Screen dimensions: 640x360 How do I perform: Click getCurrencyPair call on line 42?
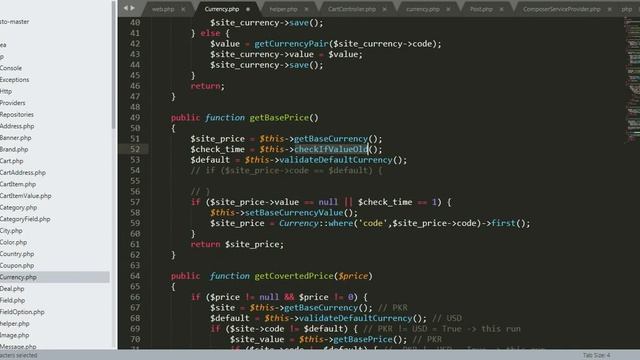click(x=291, y=44)
